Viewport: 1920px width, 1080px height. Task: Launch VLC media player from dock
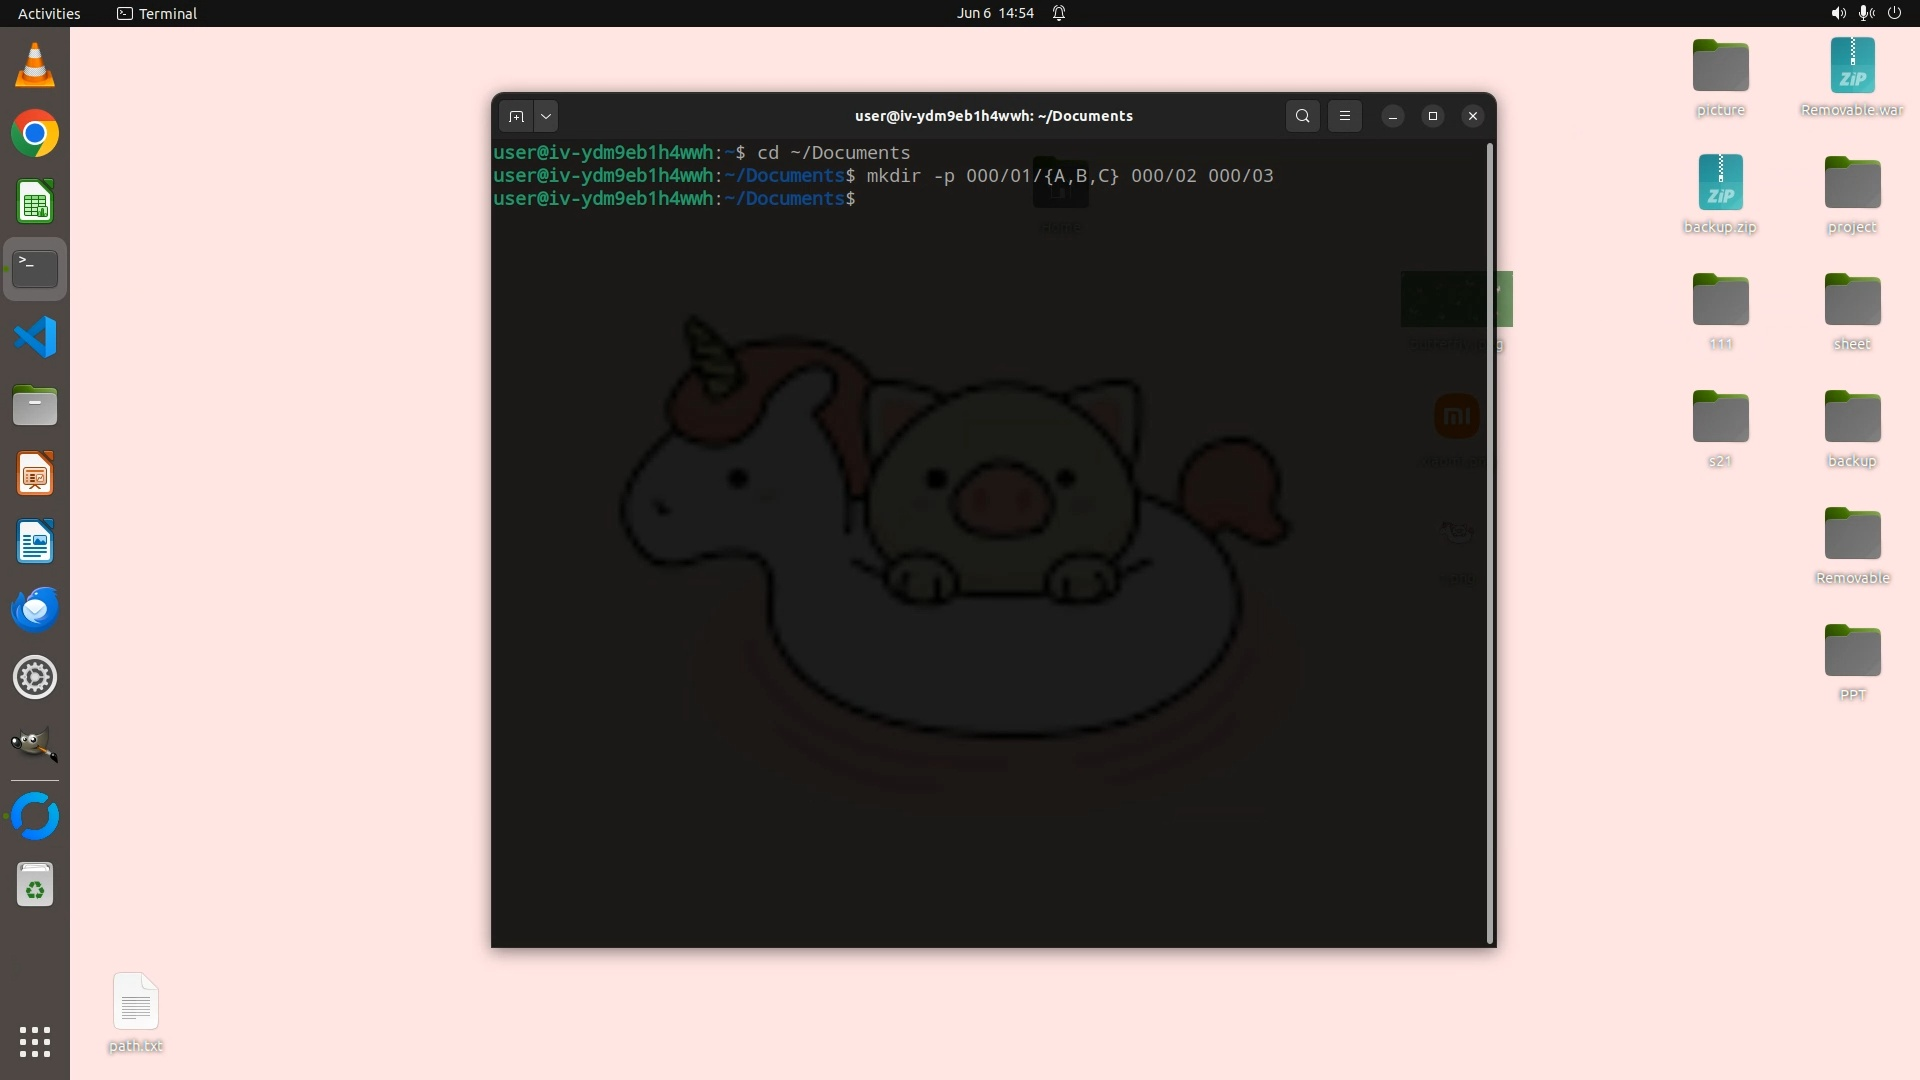pyautogui.click(x=35, y=66)
